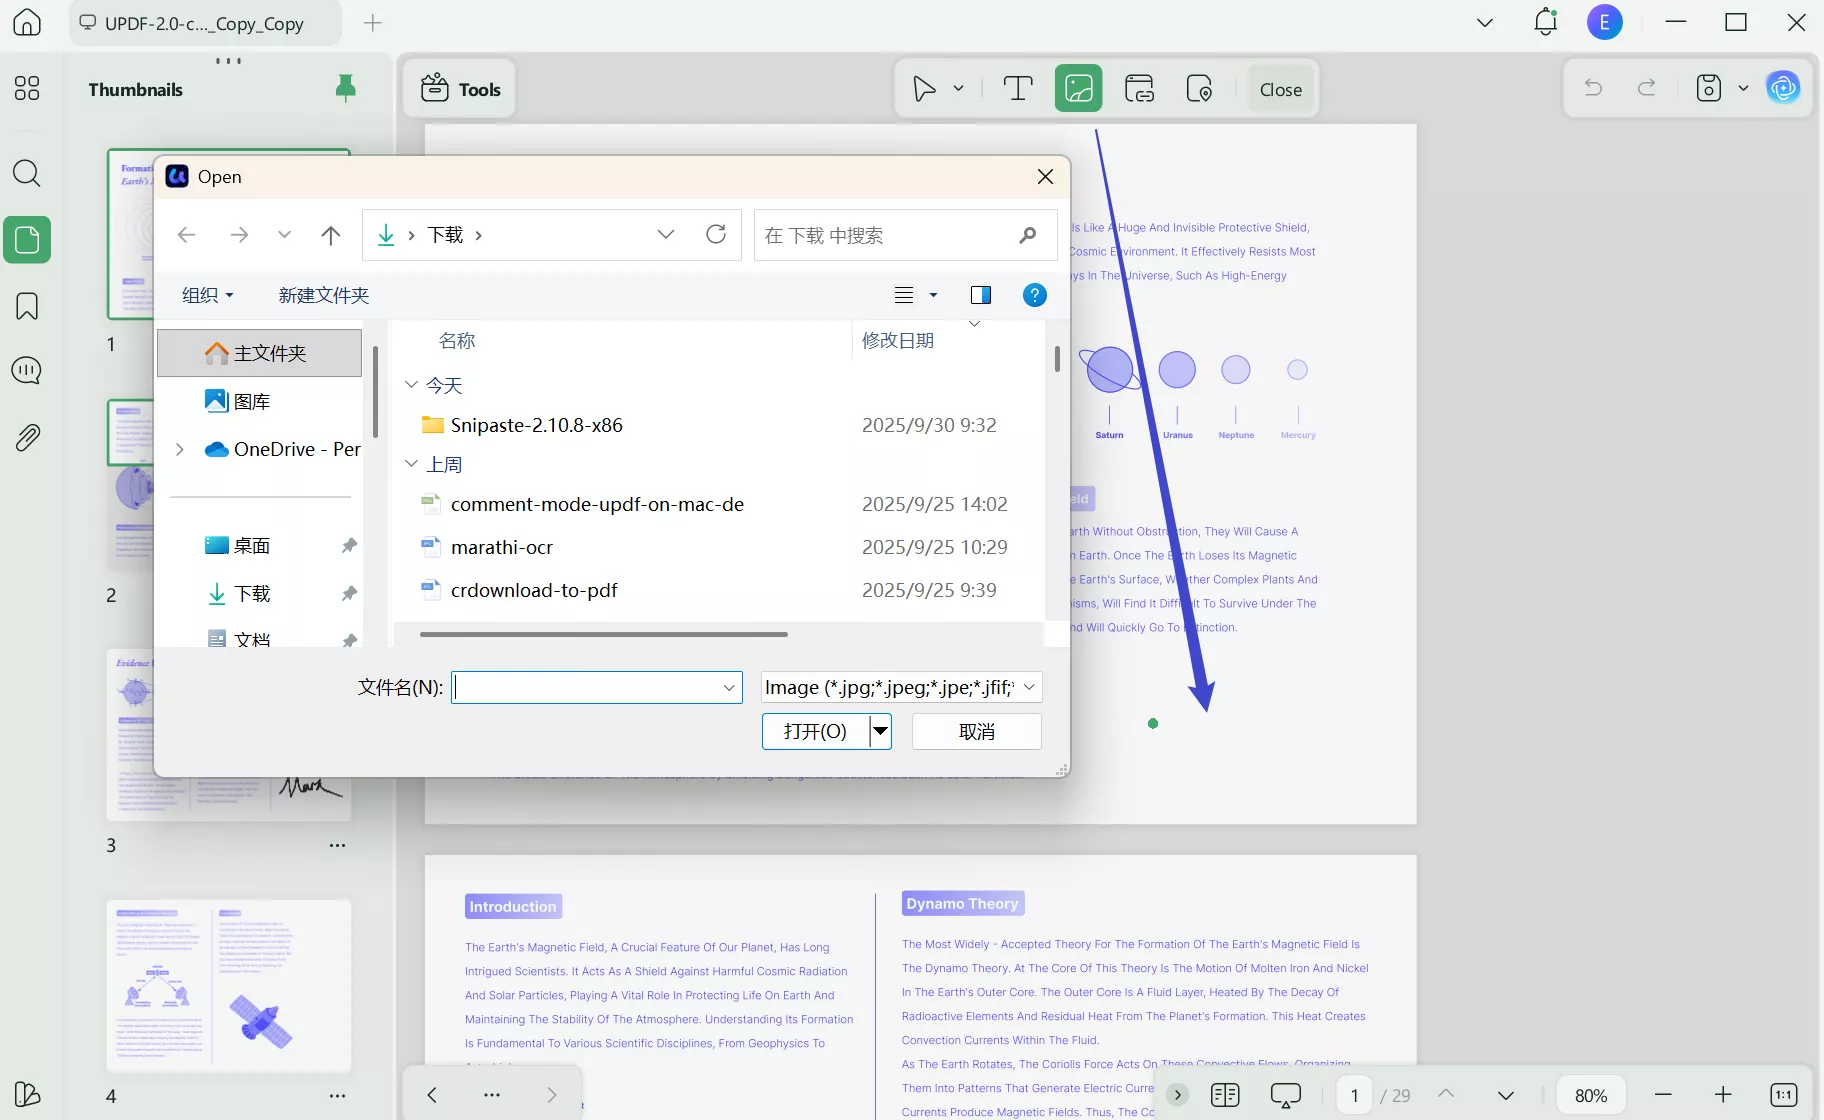The image size is (1824, 1120).
Task: Collapse the 今天 group
Action: click(x=411, y=385)
